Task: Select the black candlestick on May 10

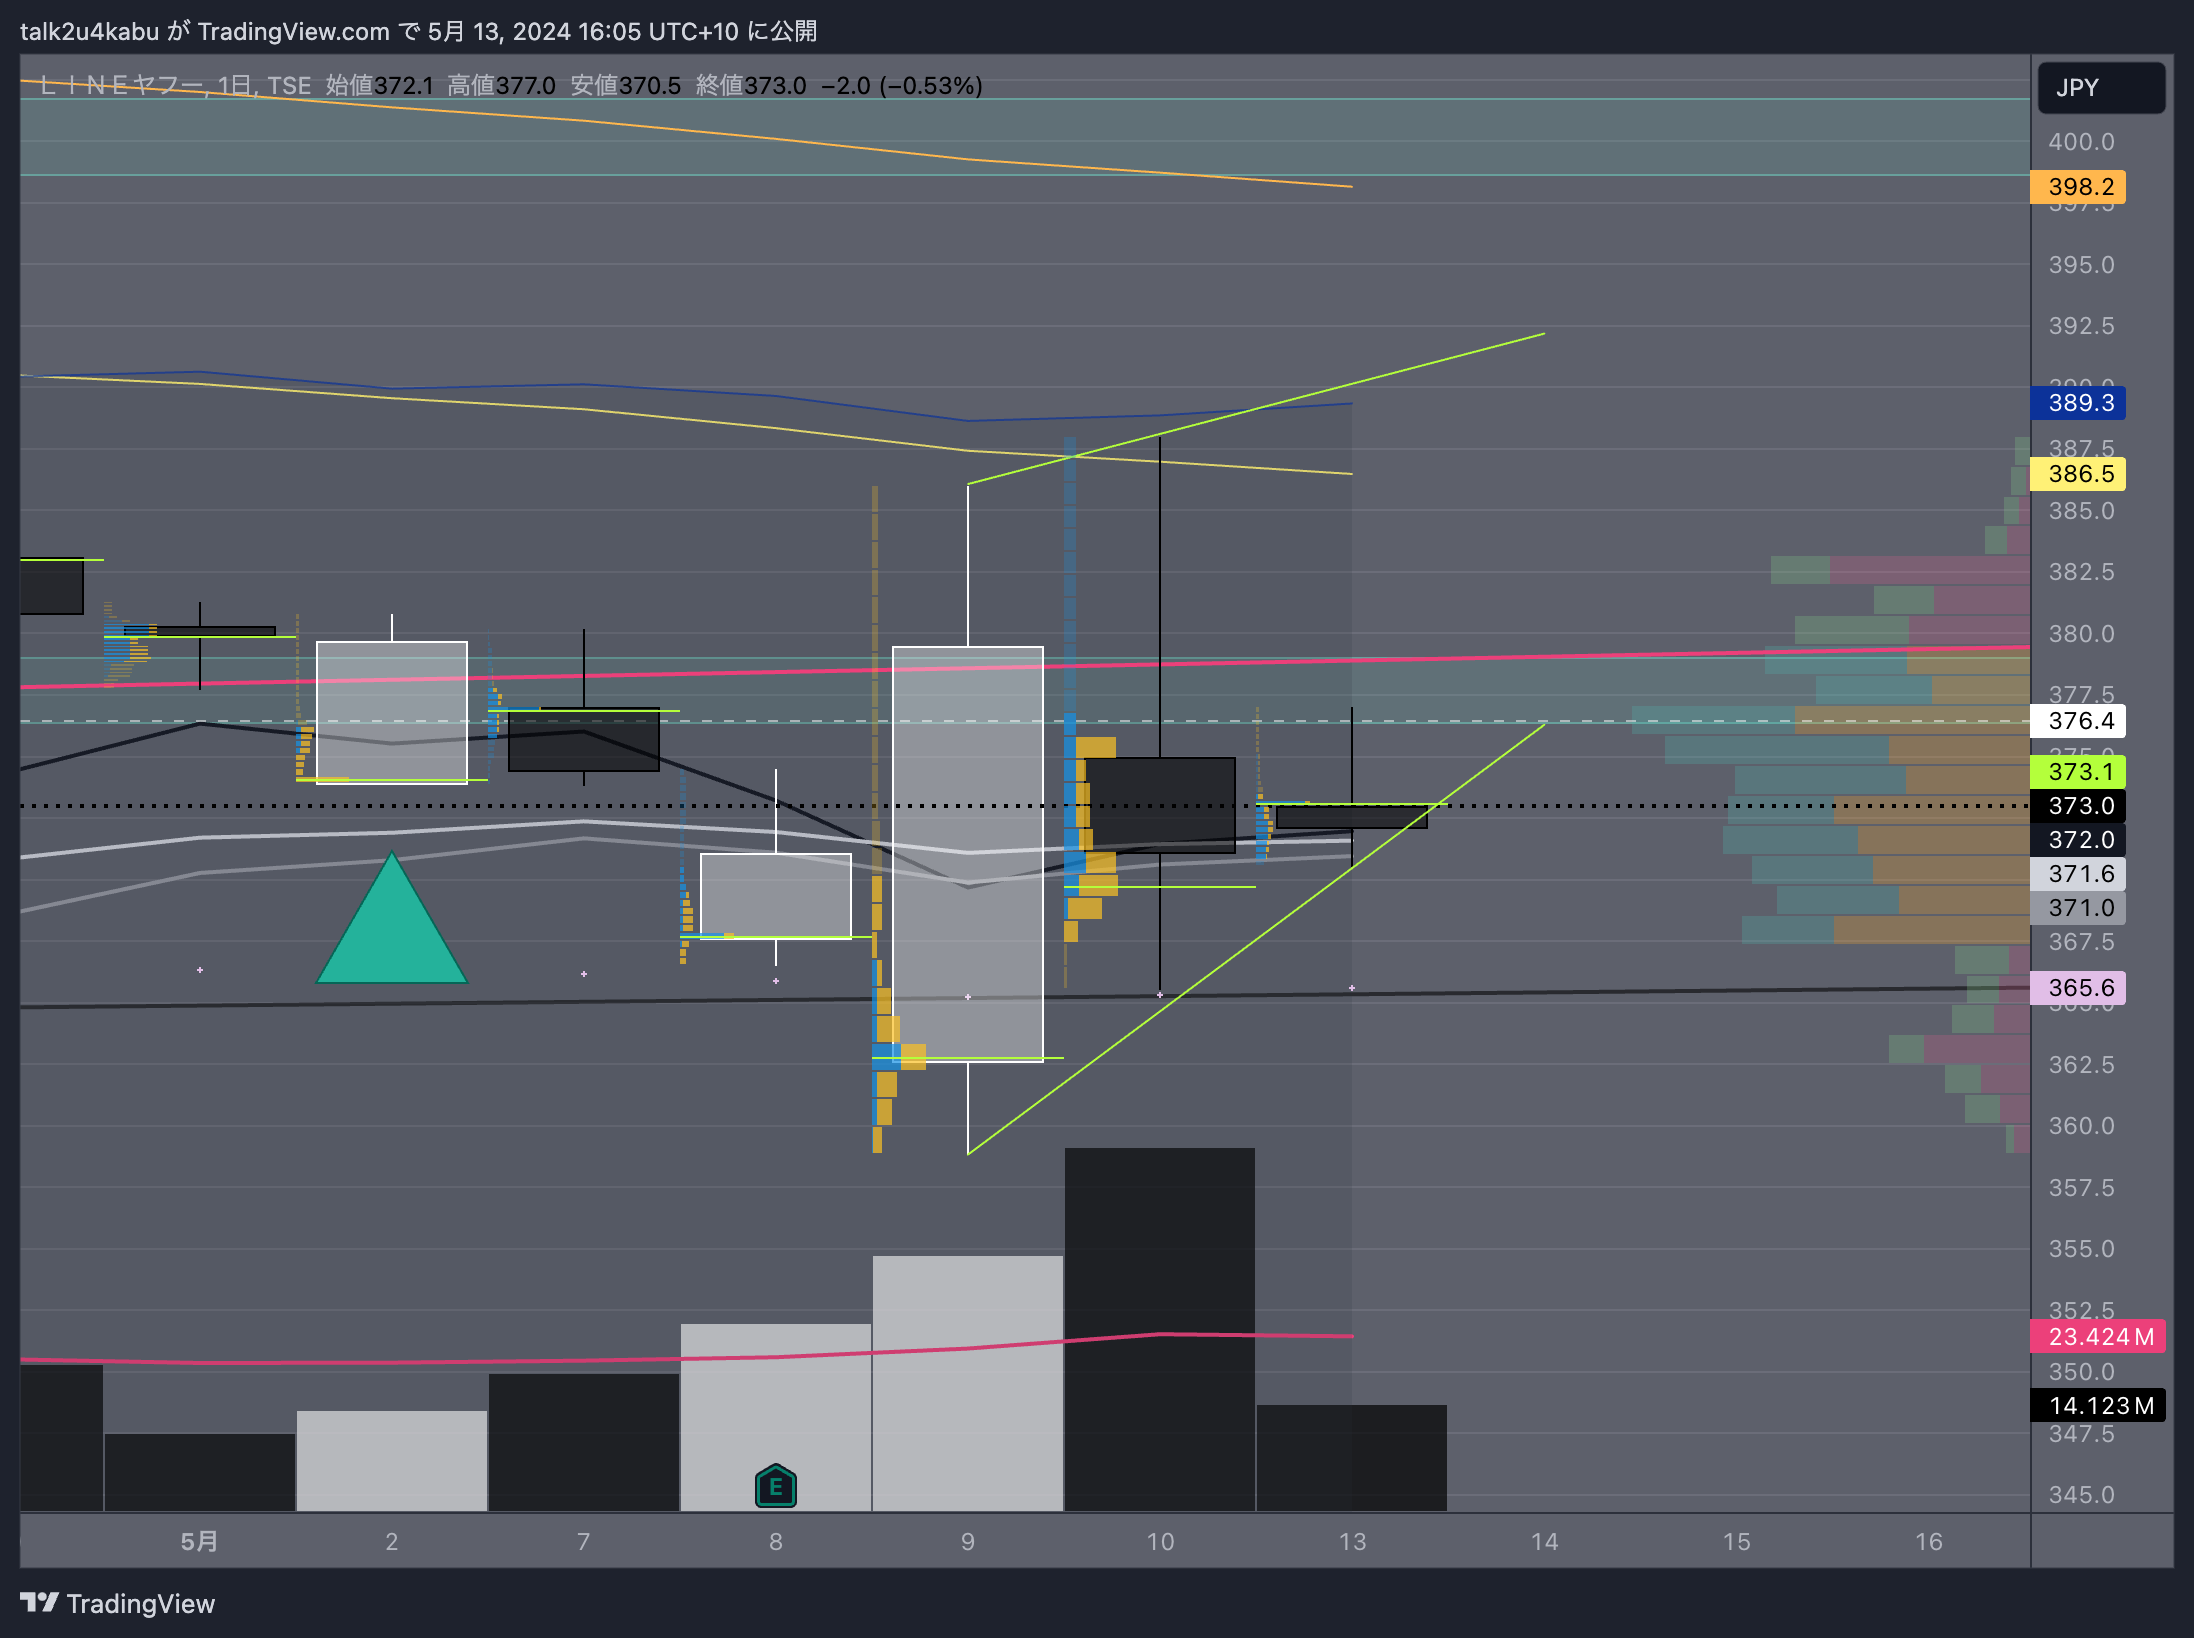Action: [x=1160, y=805]
